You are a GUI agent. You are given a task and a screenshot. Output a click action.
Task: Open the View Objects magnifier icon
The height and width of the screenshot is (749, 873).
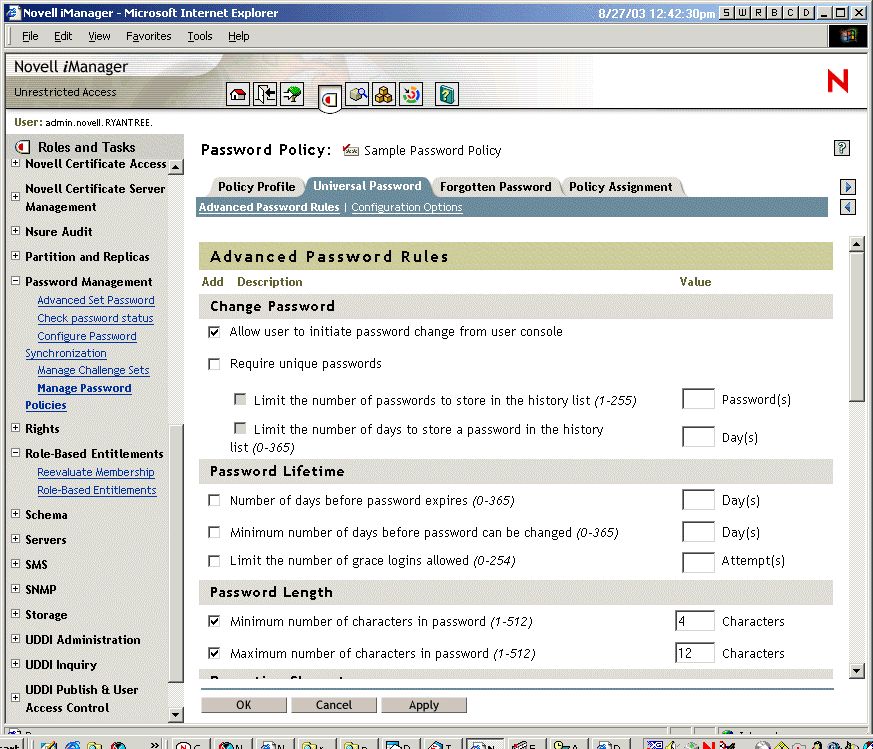[x=357, y=93]
